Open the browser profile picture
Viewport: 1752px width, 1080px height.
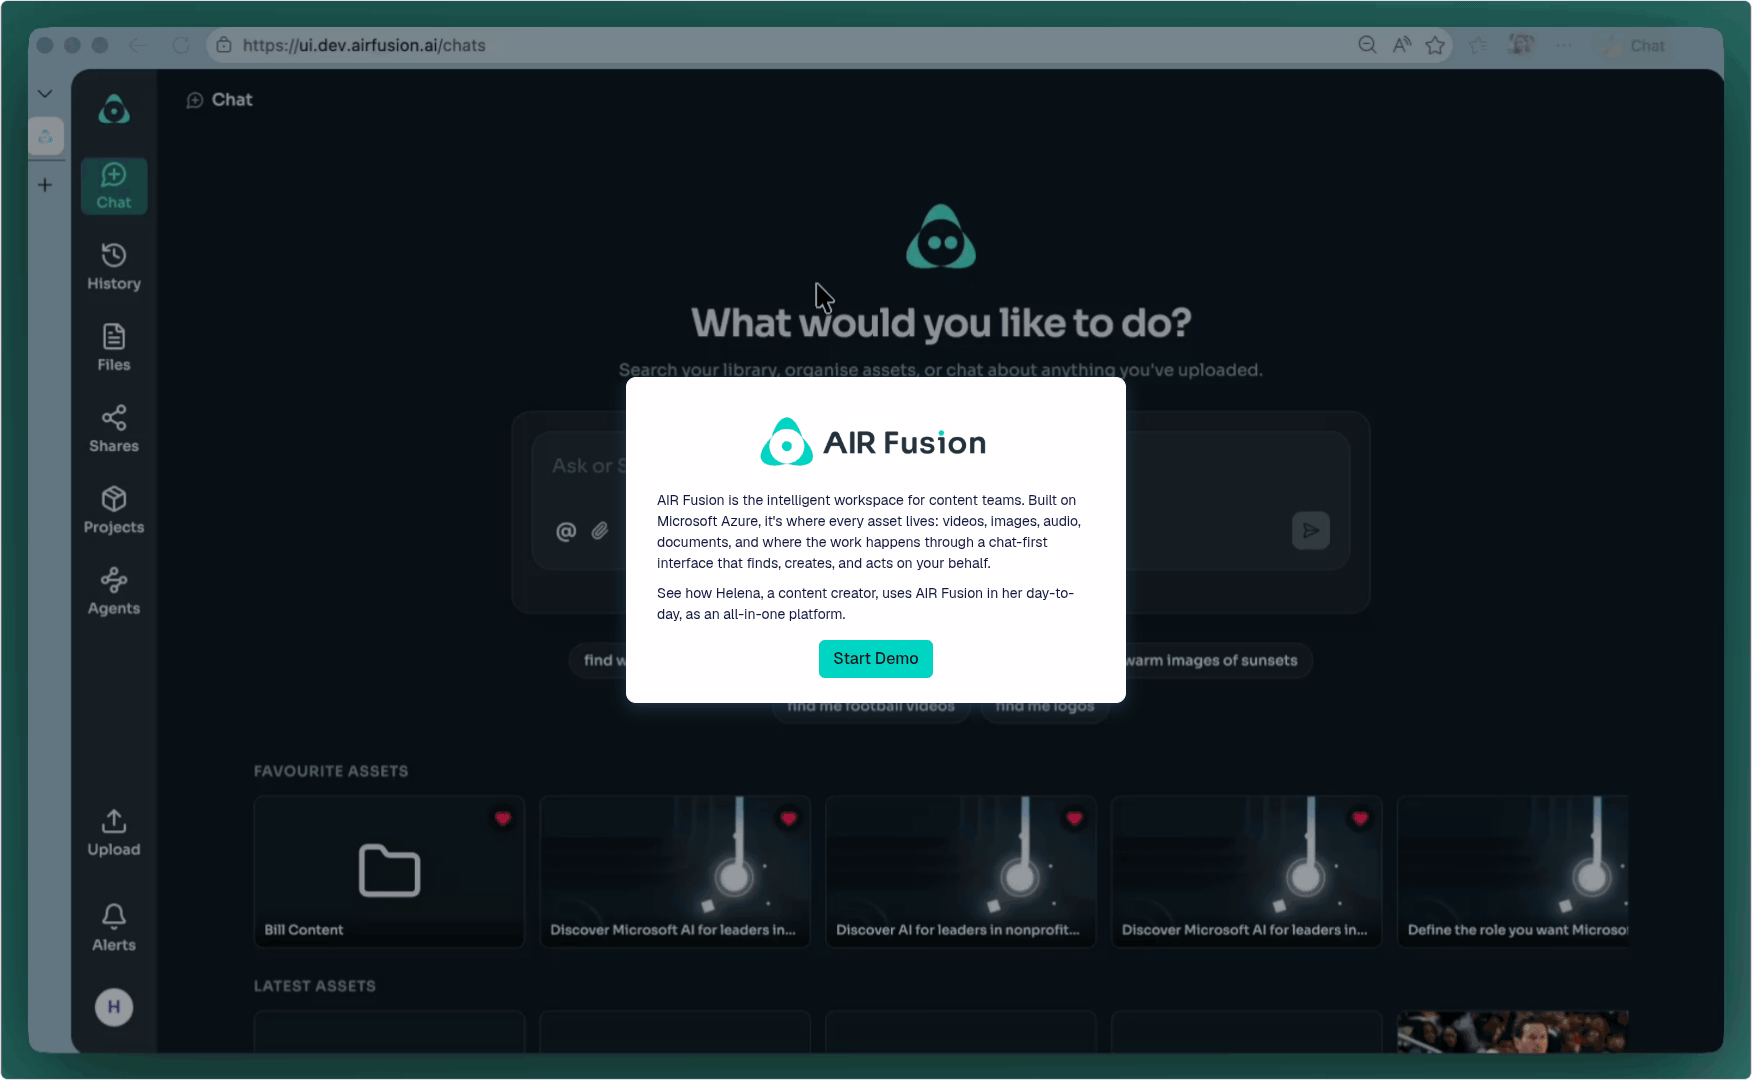tap(1521, 45)
